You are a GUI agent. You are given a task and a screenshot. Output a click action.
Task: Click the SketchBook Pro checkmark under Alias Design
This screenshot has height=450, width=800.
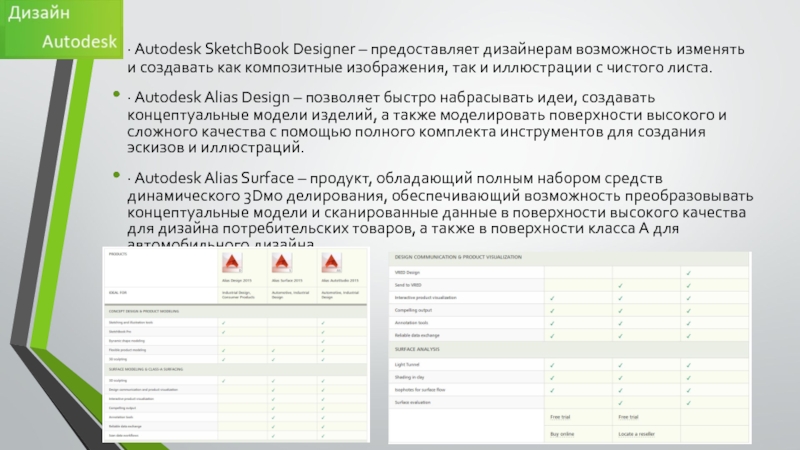click(x=222, y=333)
